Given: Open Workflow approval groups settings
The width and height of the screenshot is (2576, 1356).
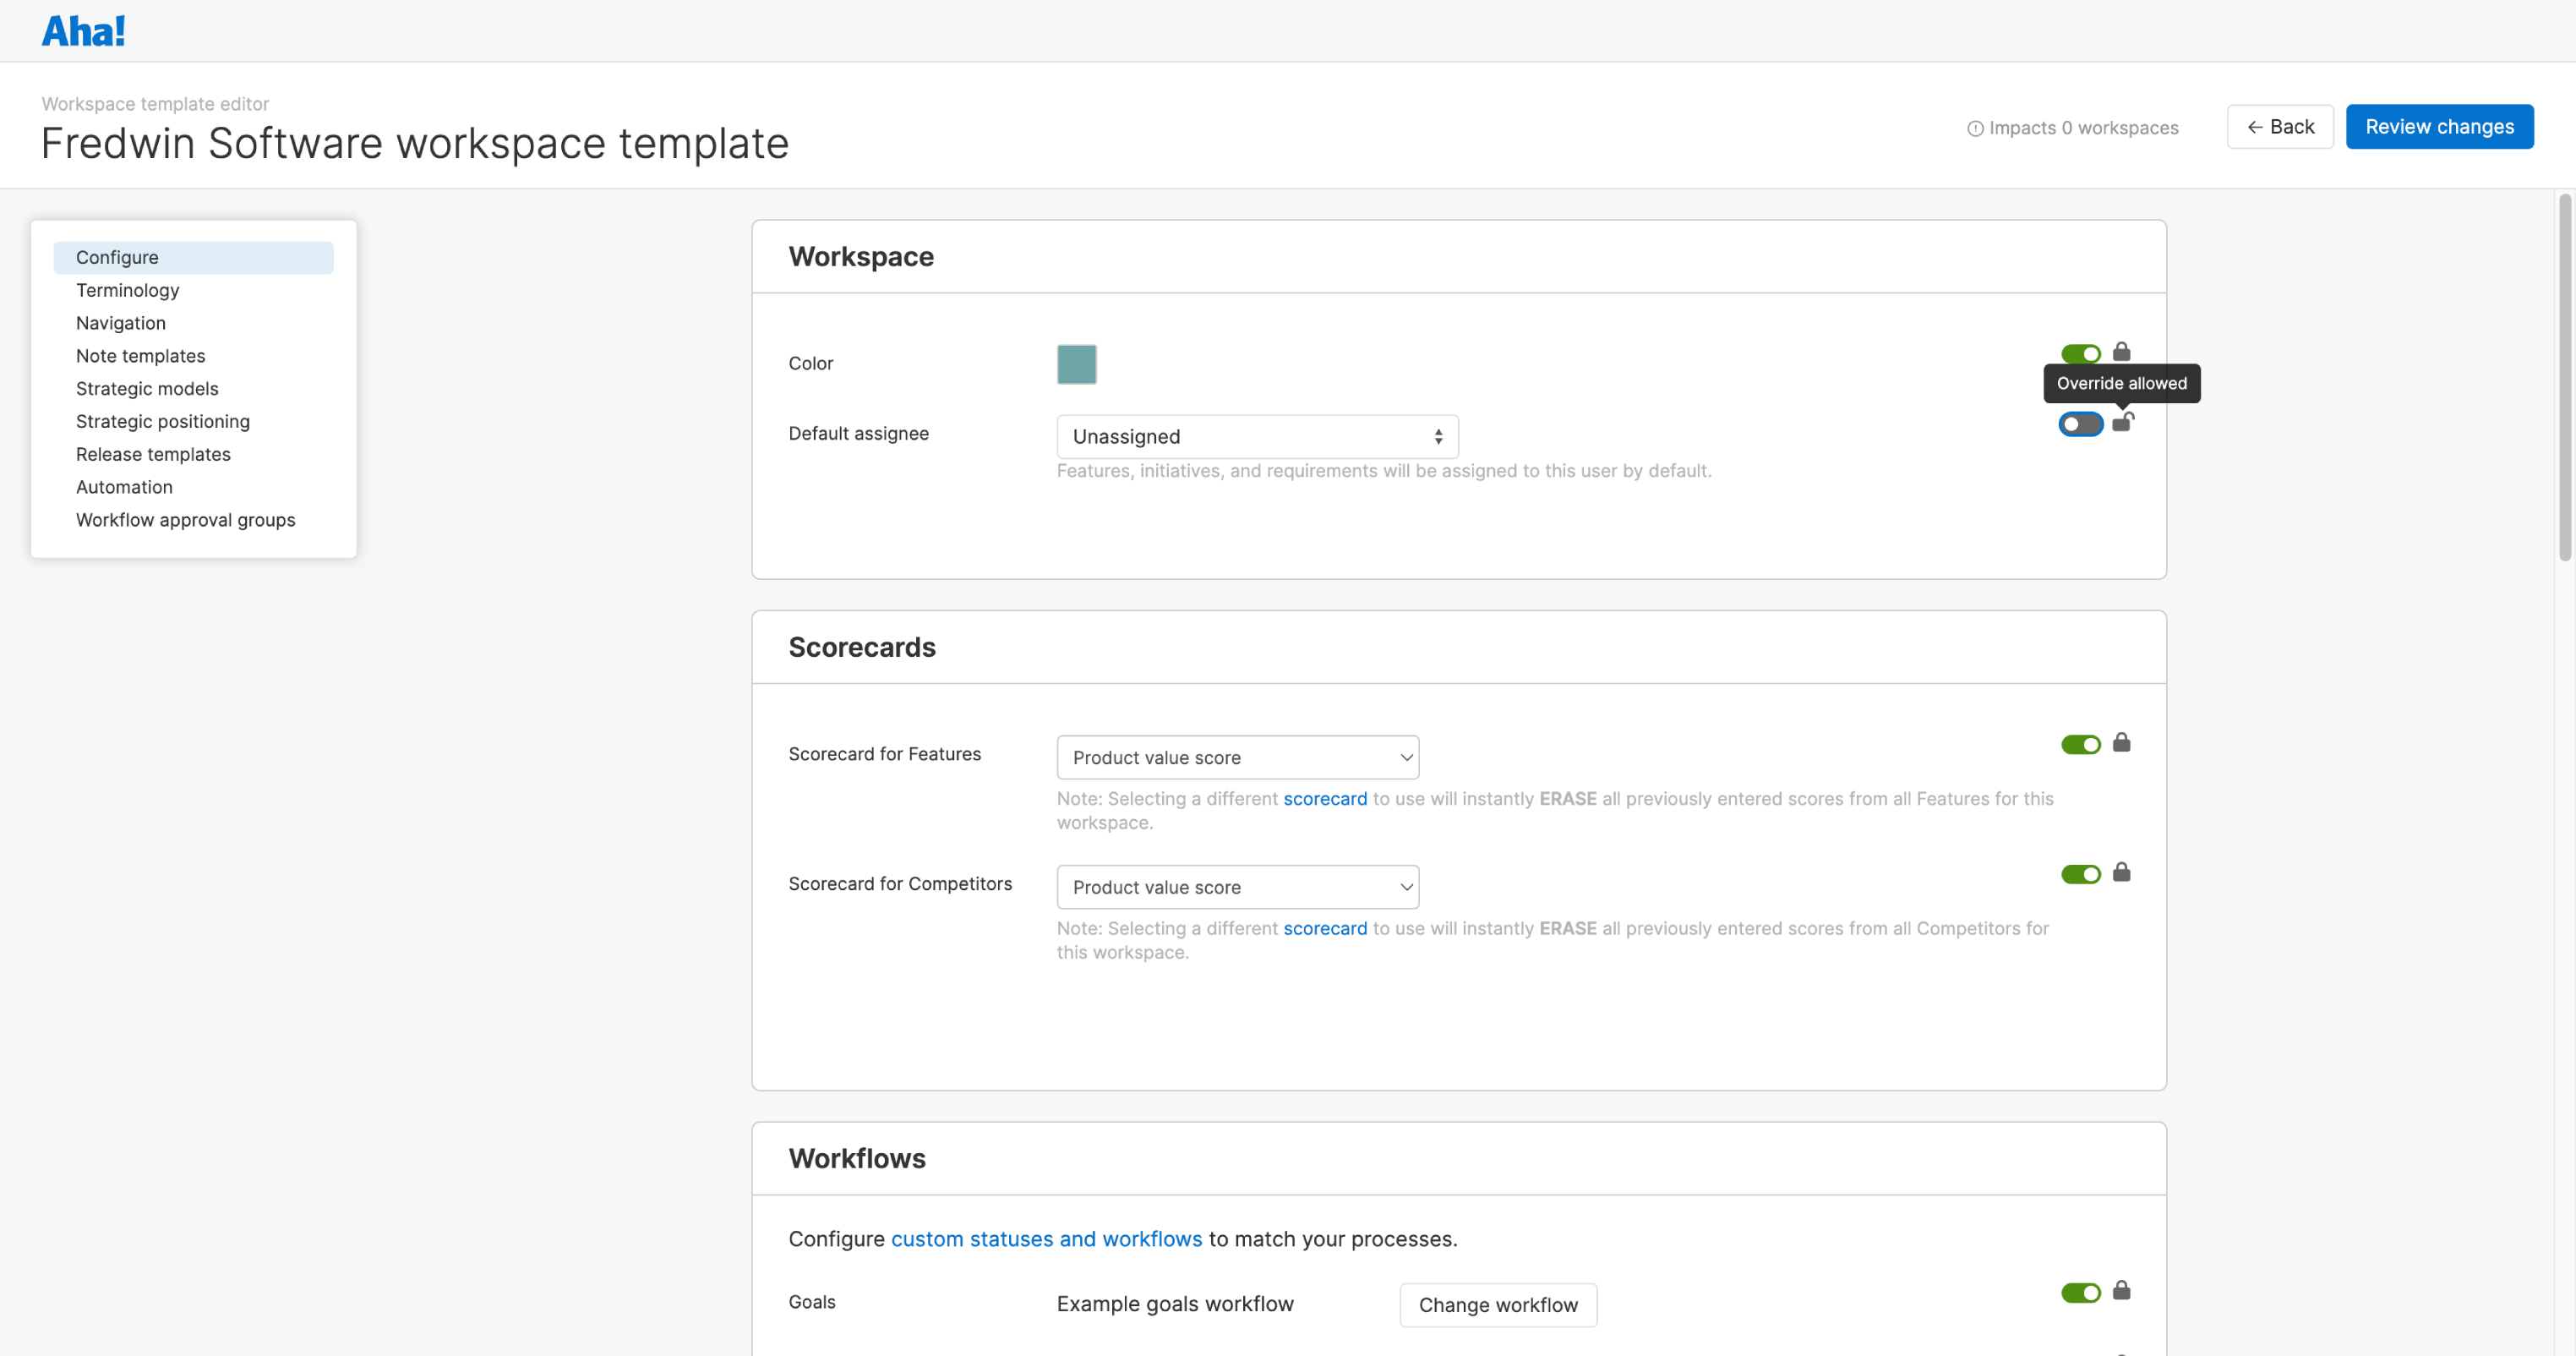Looking at the screenshot, I should [185, 519].
